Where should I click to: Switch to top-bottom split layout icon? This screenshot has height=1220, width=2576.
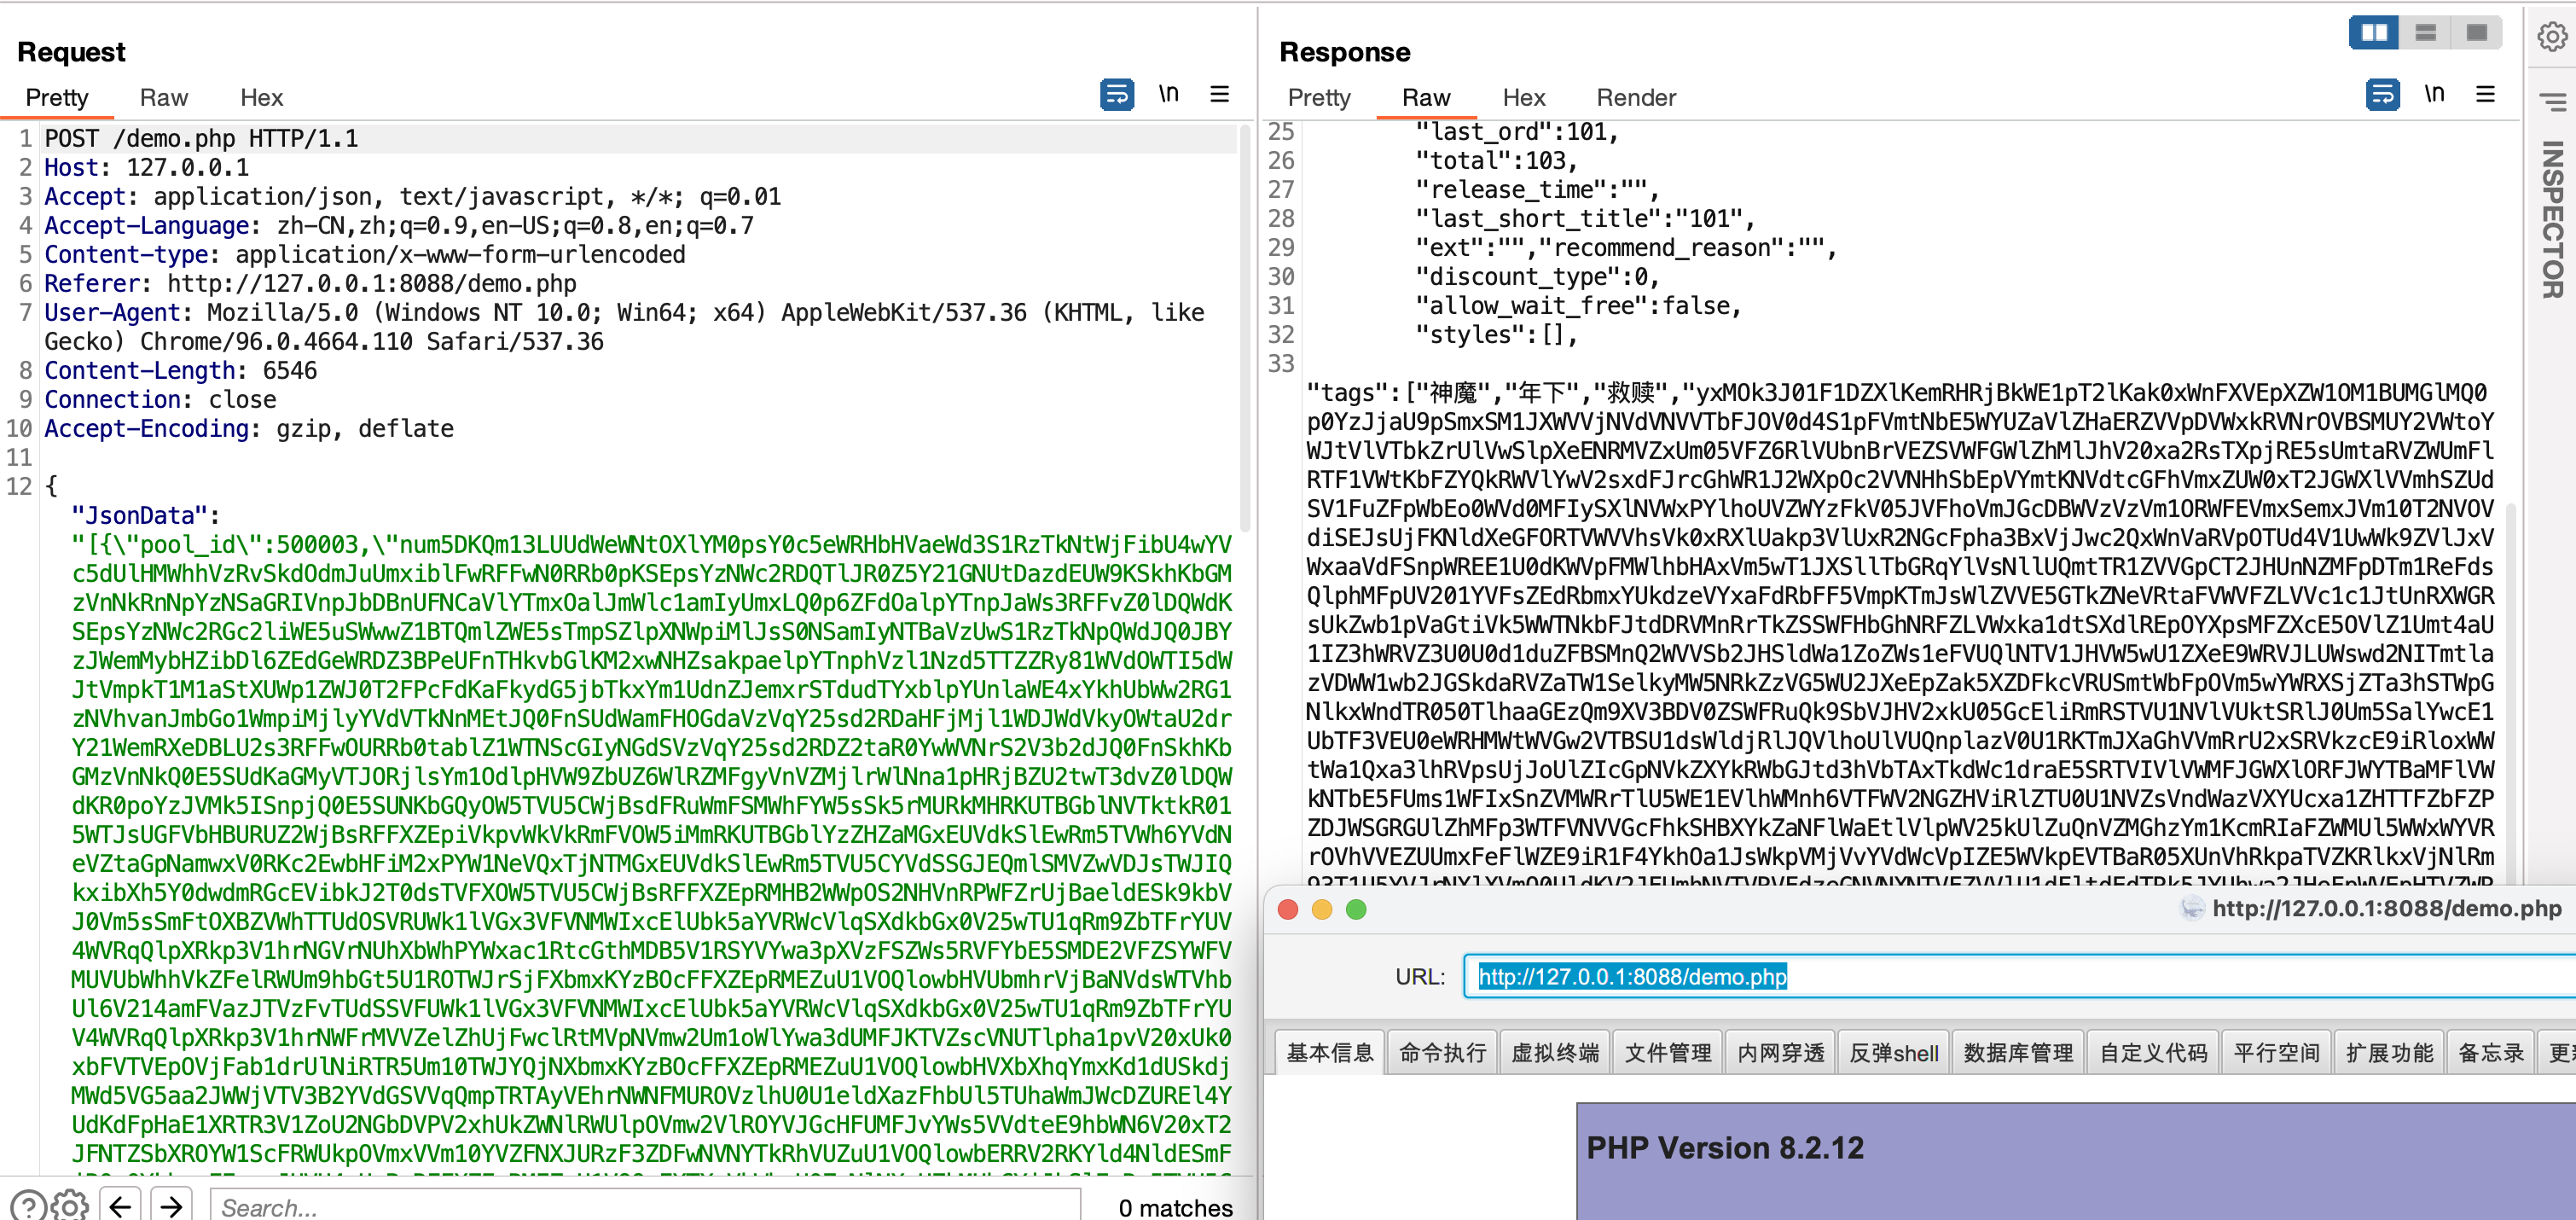2425,33
